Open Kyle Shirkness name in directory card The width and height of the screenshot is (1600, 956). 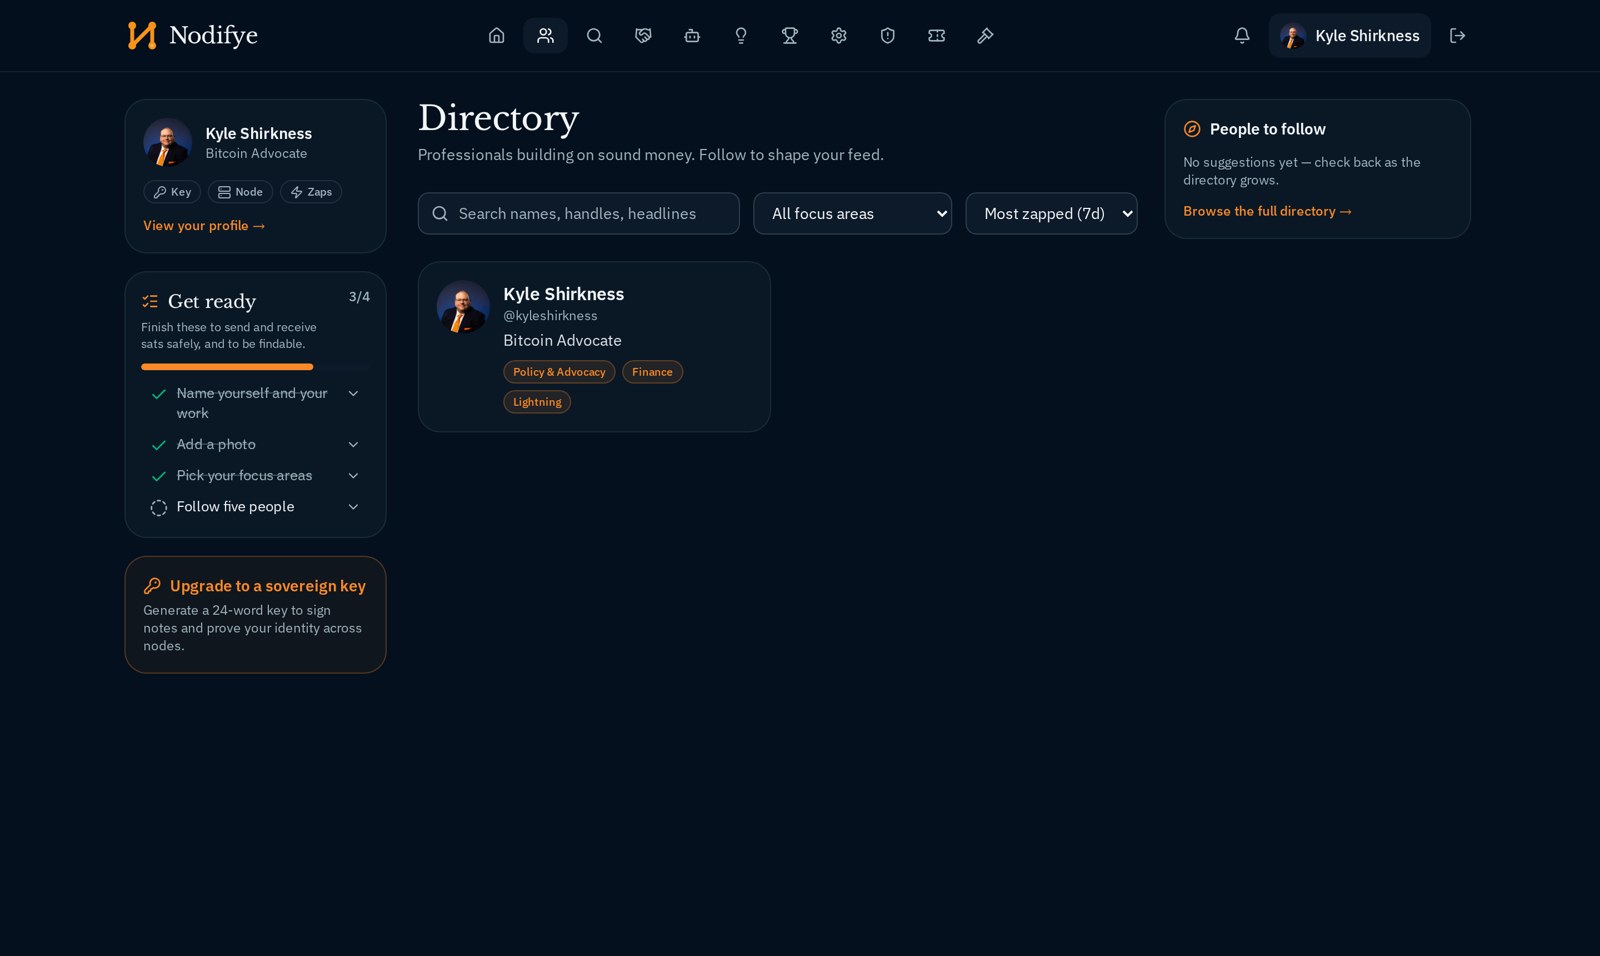click(x=564, y=294)
